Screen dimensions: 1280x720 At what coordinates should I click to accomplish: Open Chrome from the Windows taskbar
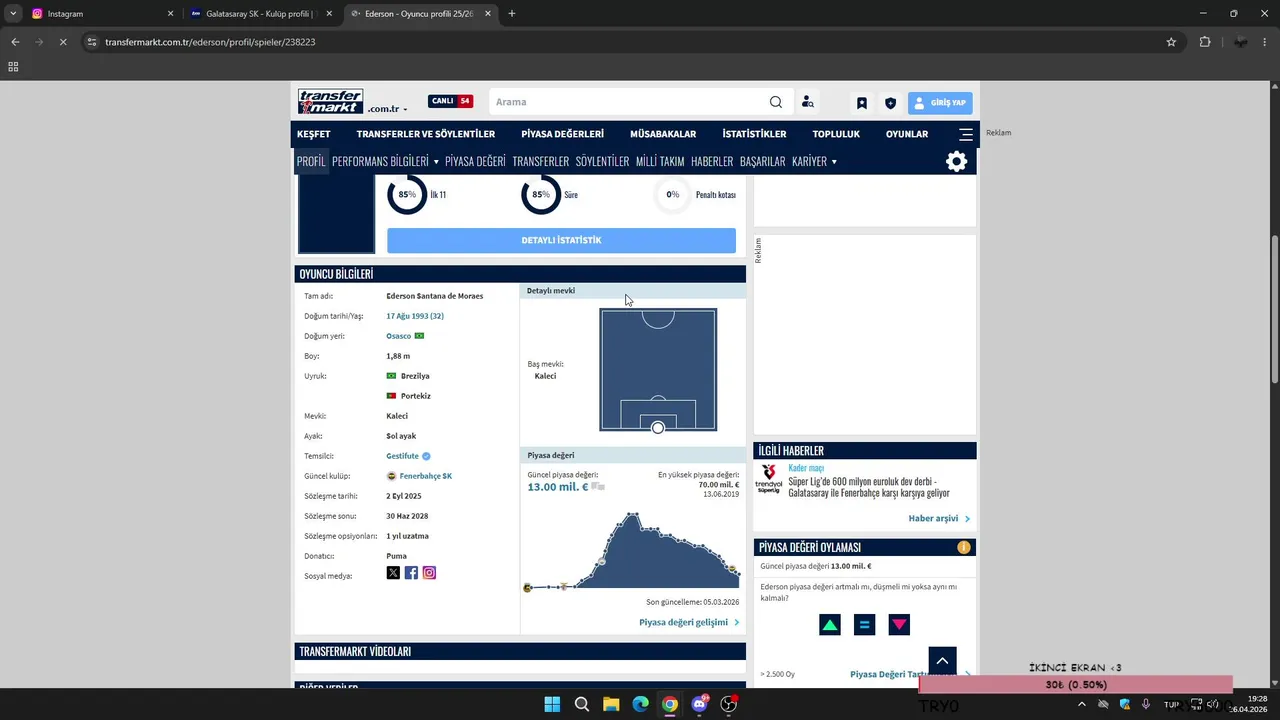(x=670, y=704)
